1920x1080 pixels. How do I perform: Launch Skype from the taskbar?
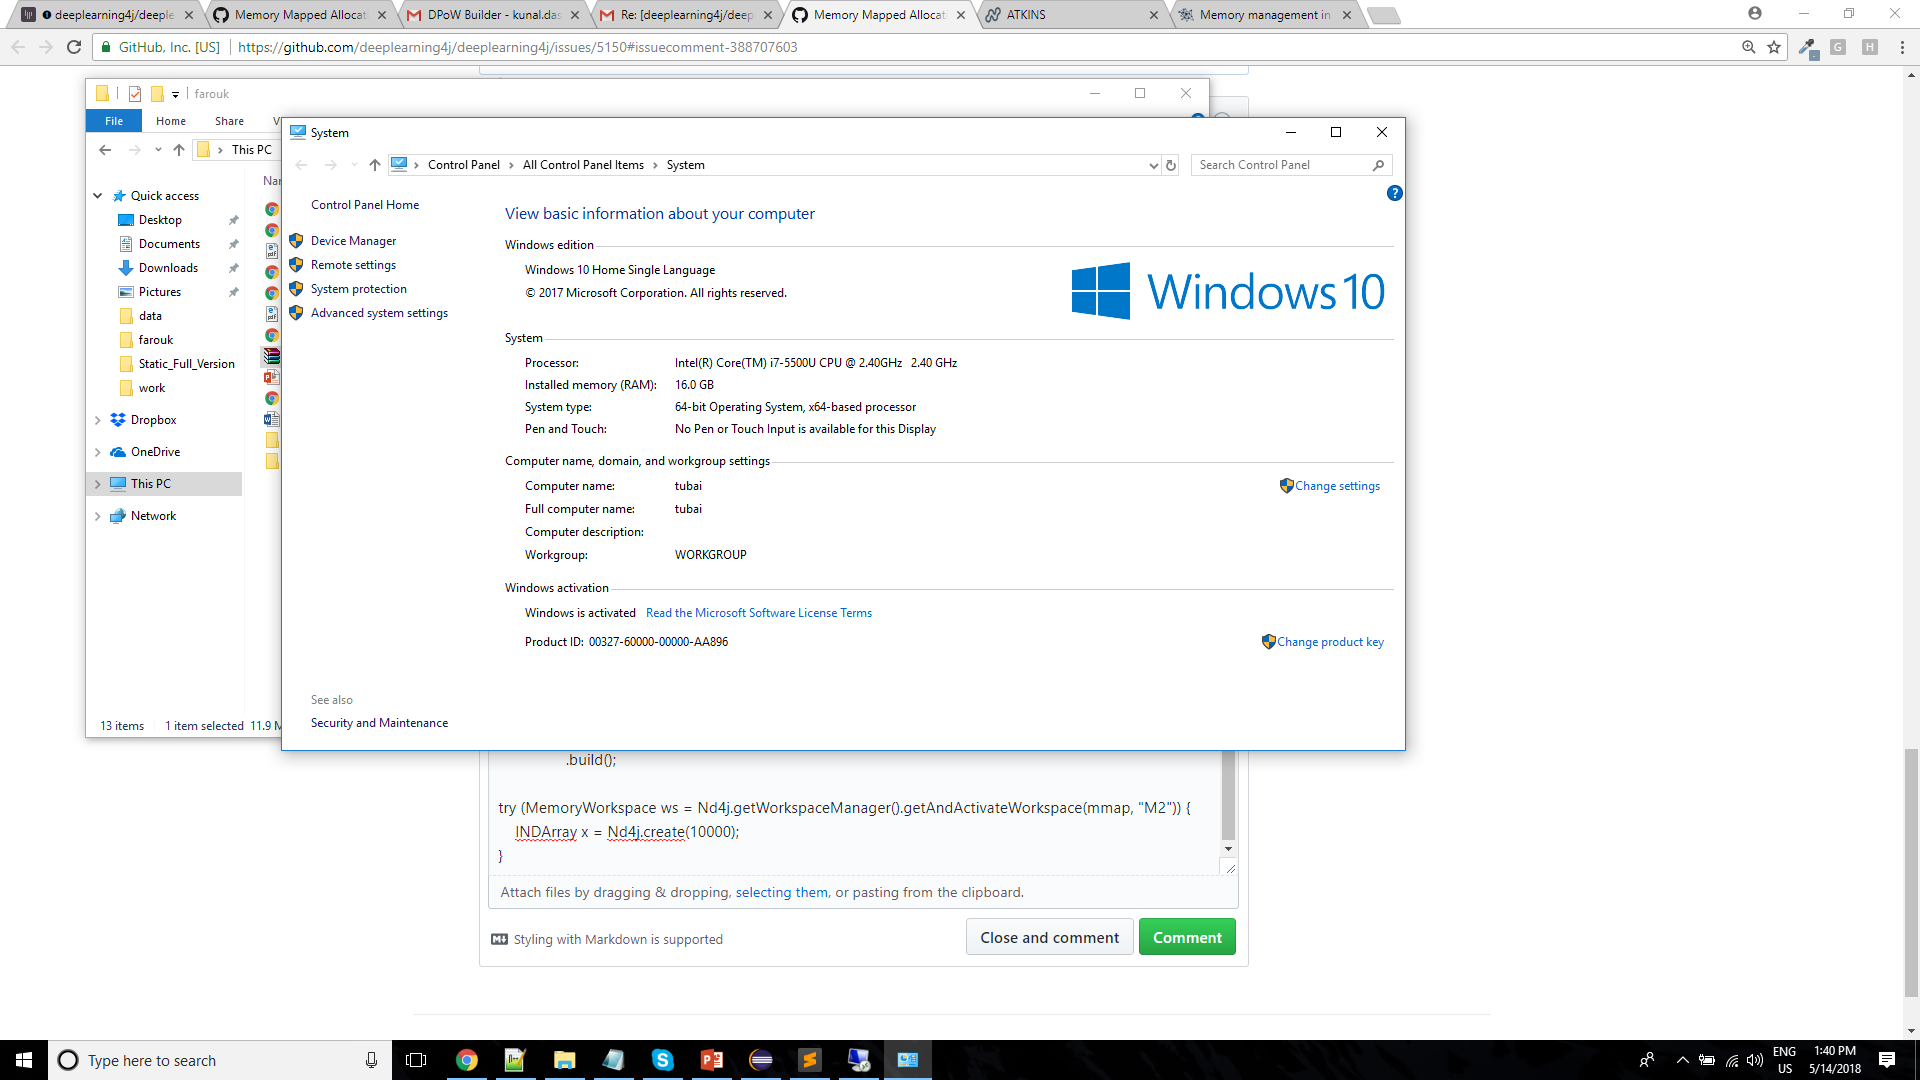pyautogui.click(x=663, y=1059)
